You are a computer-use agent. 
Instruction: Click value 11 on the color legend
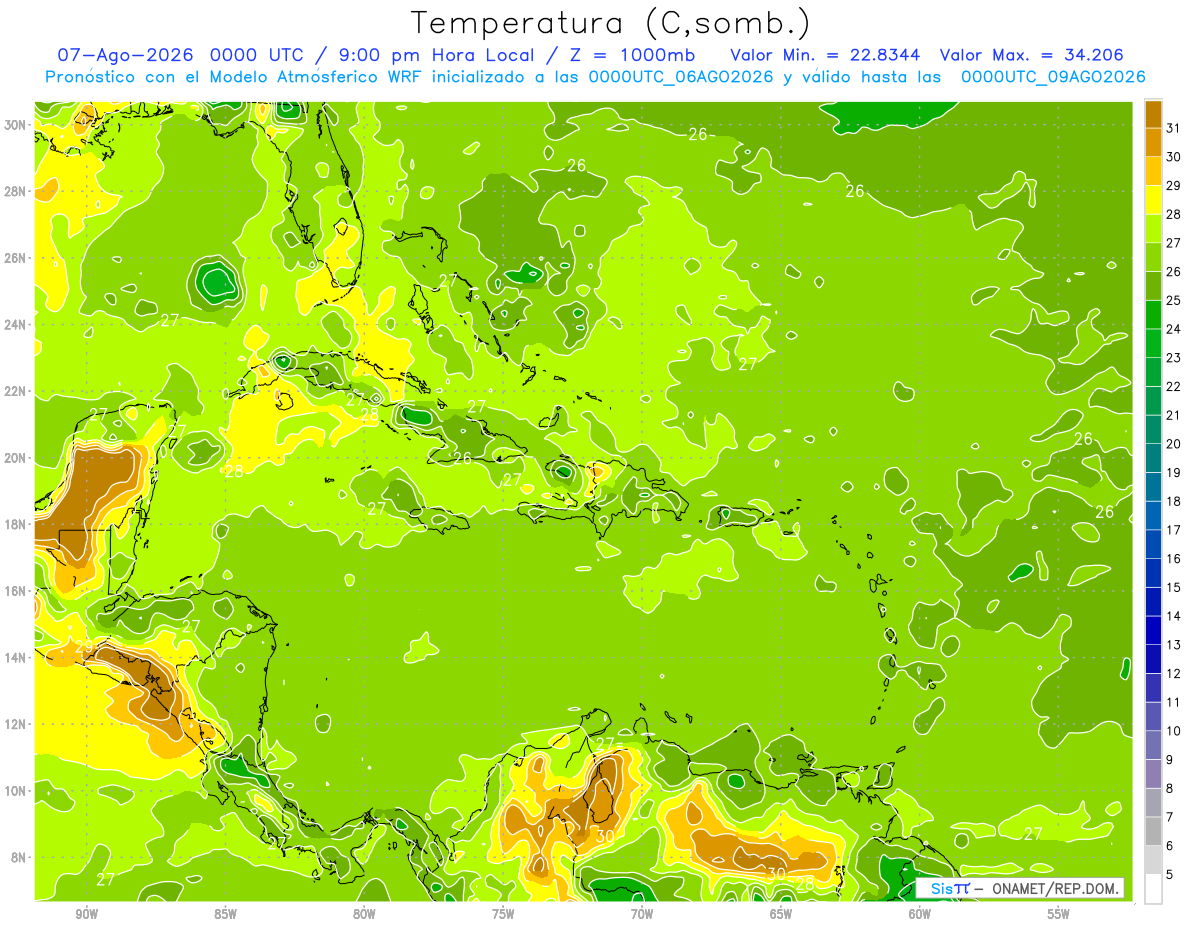click(1174, 702)
